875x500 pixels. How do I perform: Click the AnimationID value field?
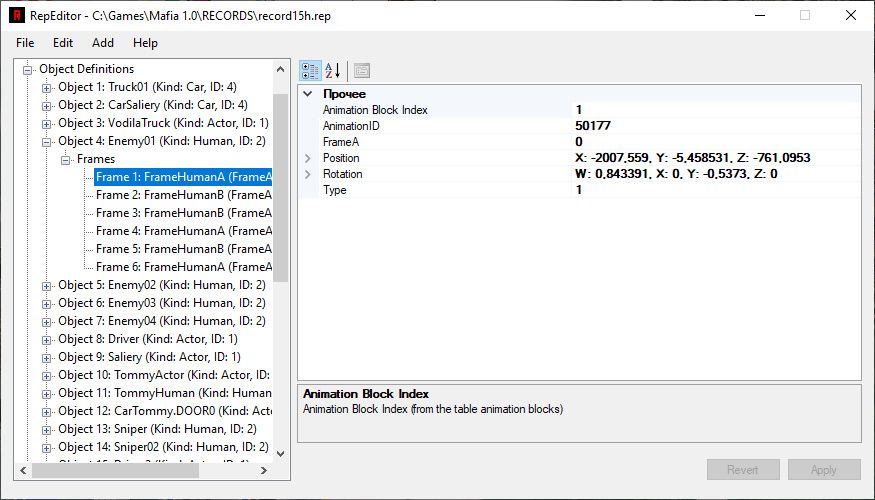point(714,126)
